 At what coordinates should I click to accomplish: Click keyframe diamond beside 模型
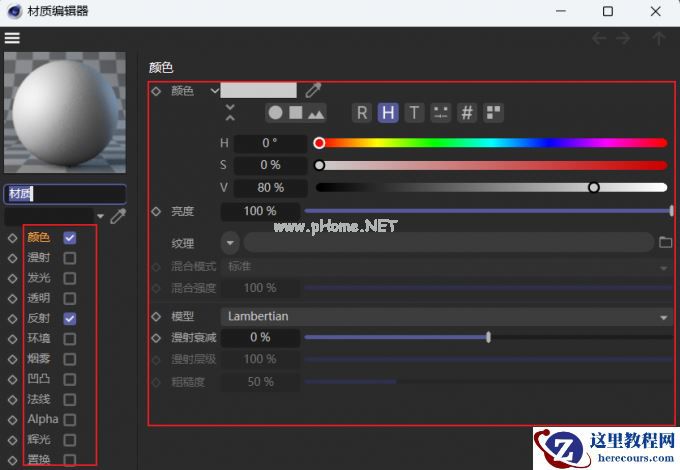pyautogui.click(x=156, y=317)
